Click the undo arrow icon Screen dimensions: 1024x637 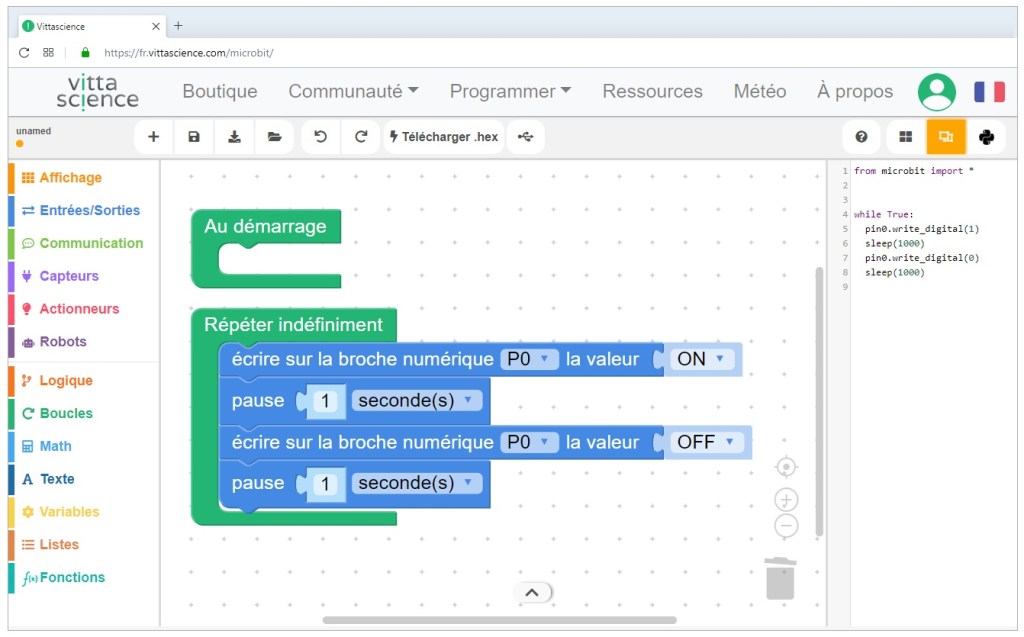[x=320, y=137]
